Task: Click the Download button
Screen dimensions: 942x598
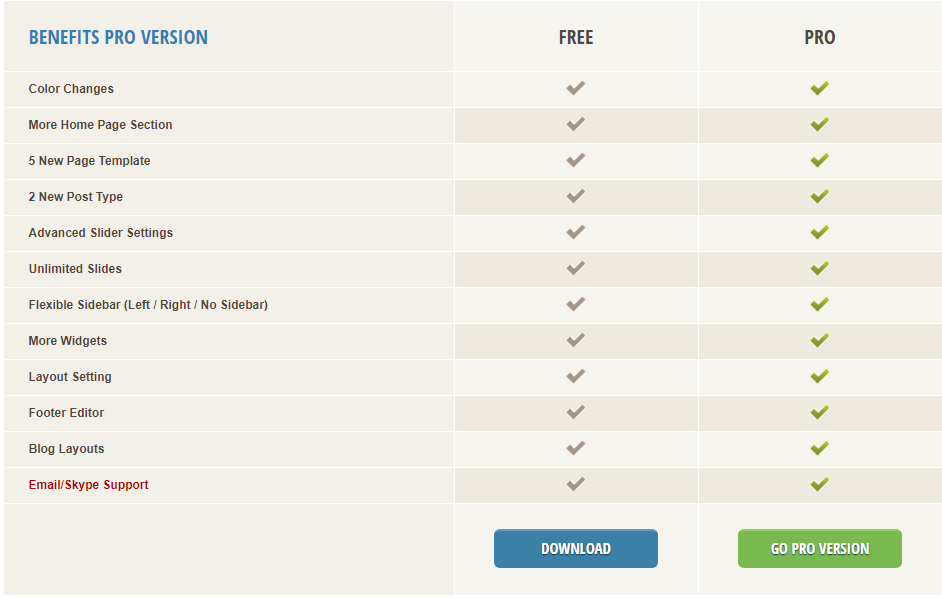Action: [575, 548]
